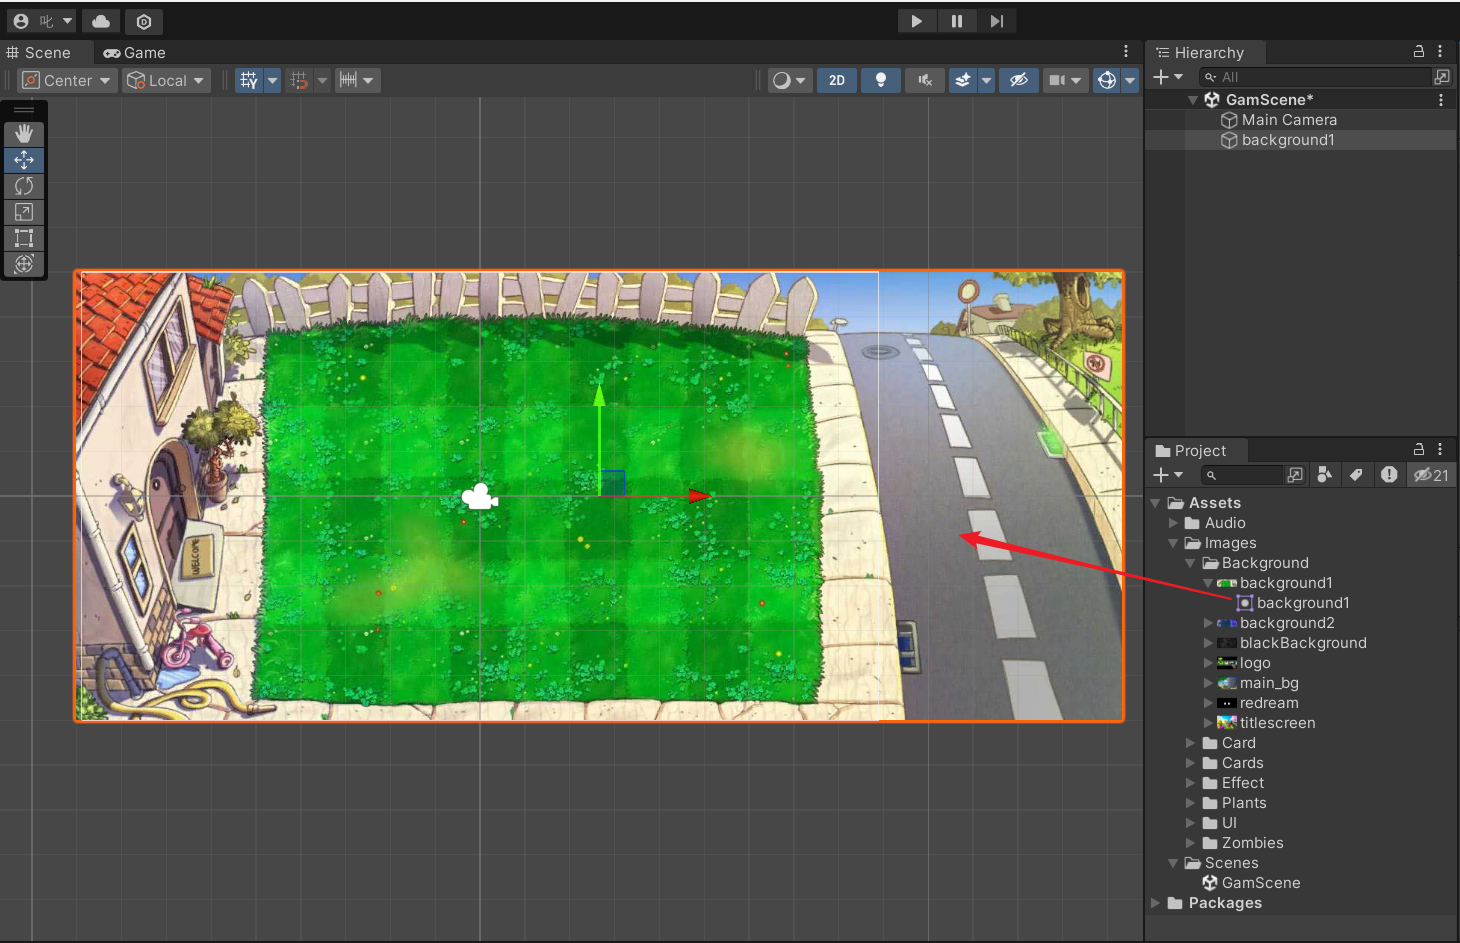The image size is (1460, 943).
Task: Select the blackBackground asset
Action: tap(1303, 643)
